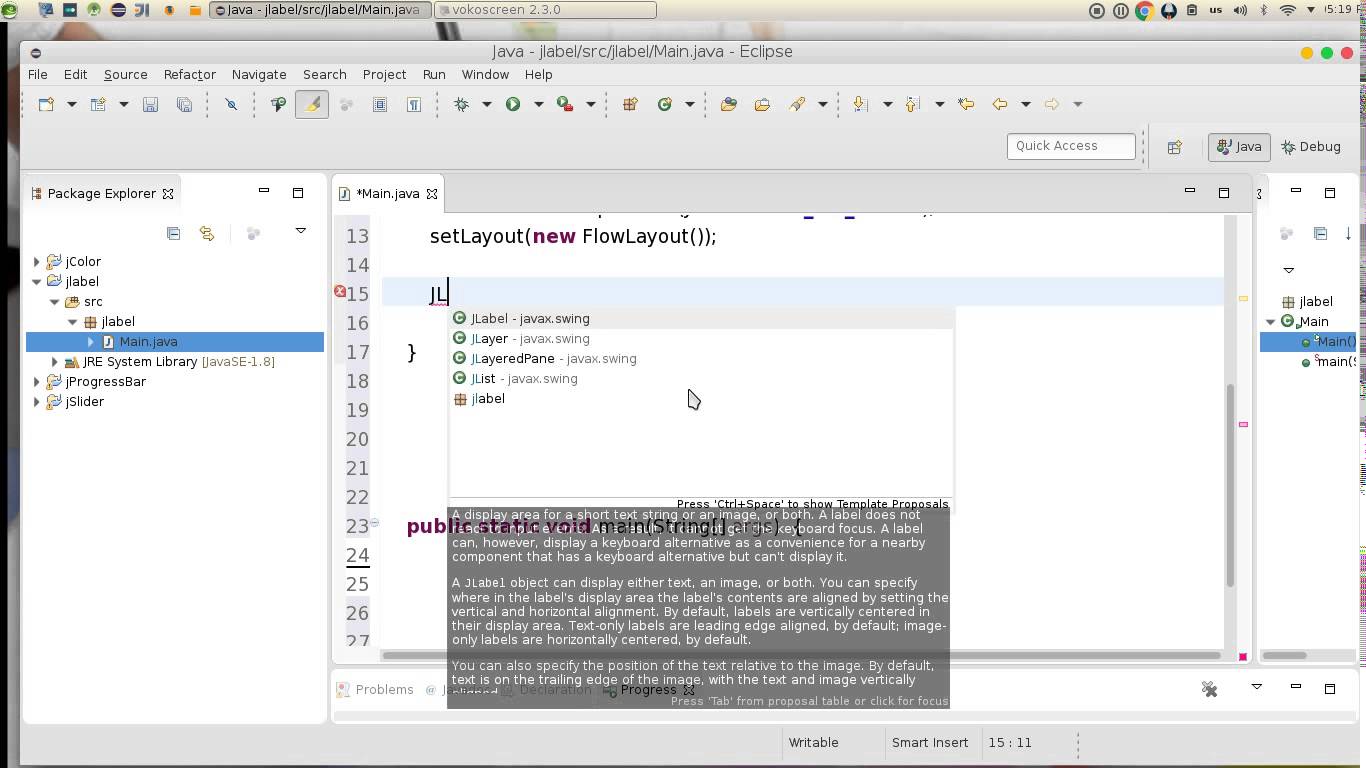Open the Refactor menu

click(x=189, y=74)
